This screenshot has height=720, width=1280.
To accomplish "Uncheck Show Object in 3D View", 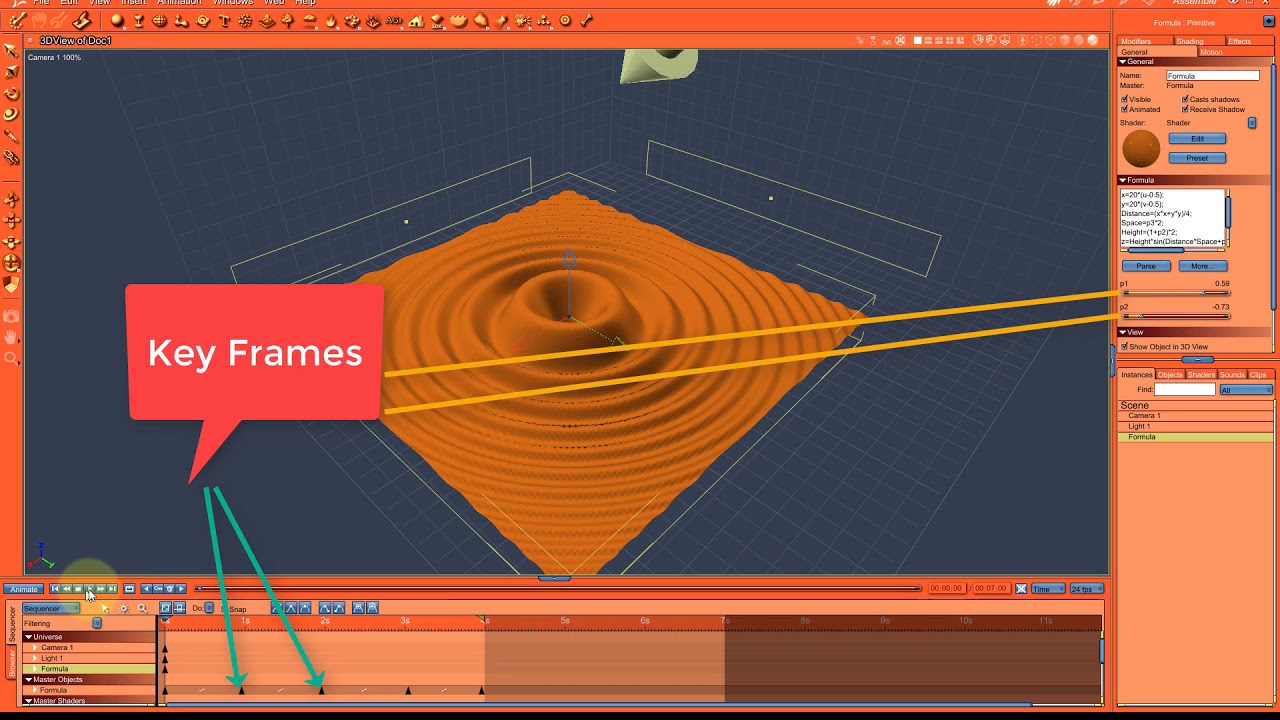I will [1125, 347].
